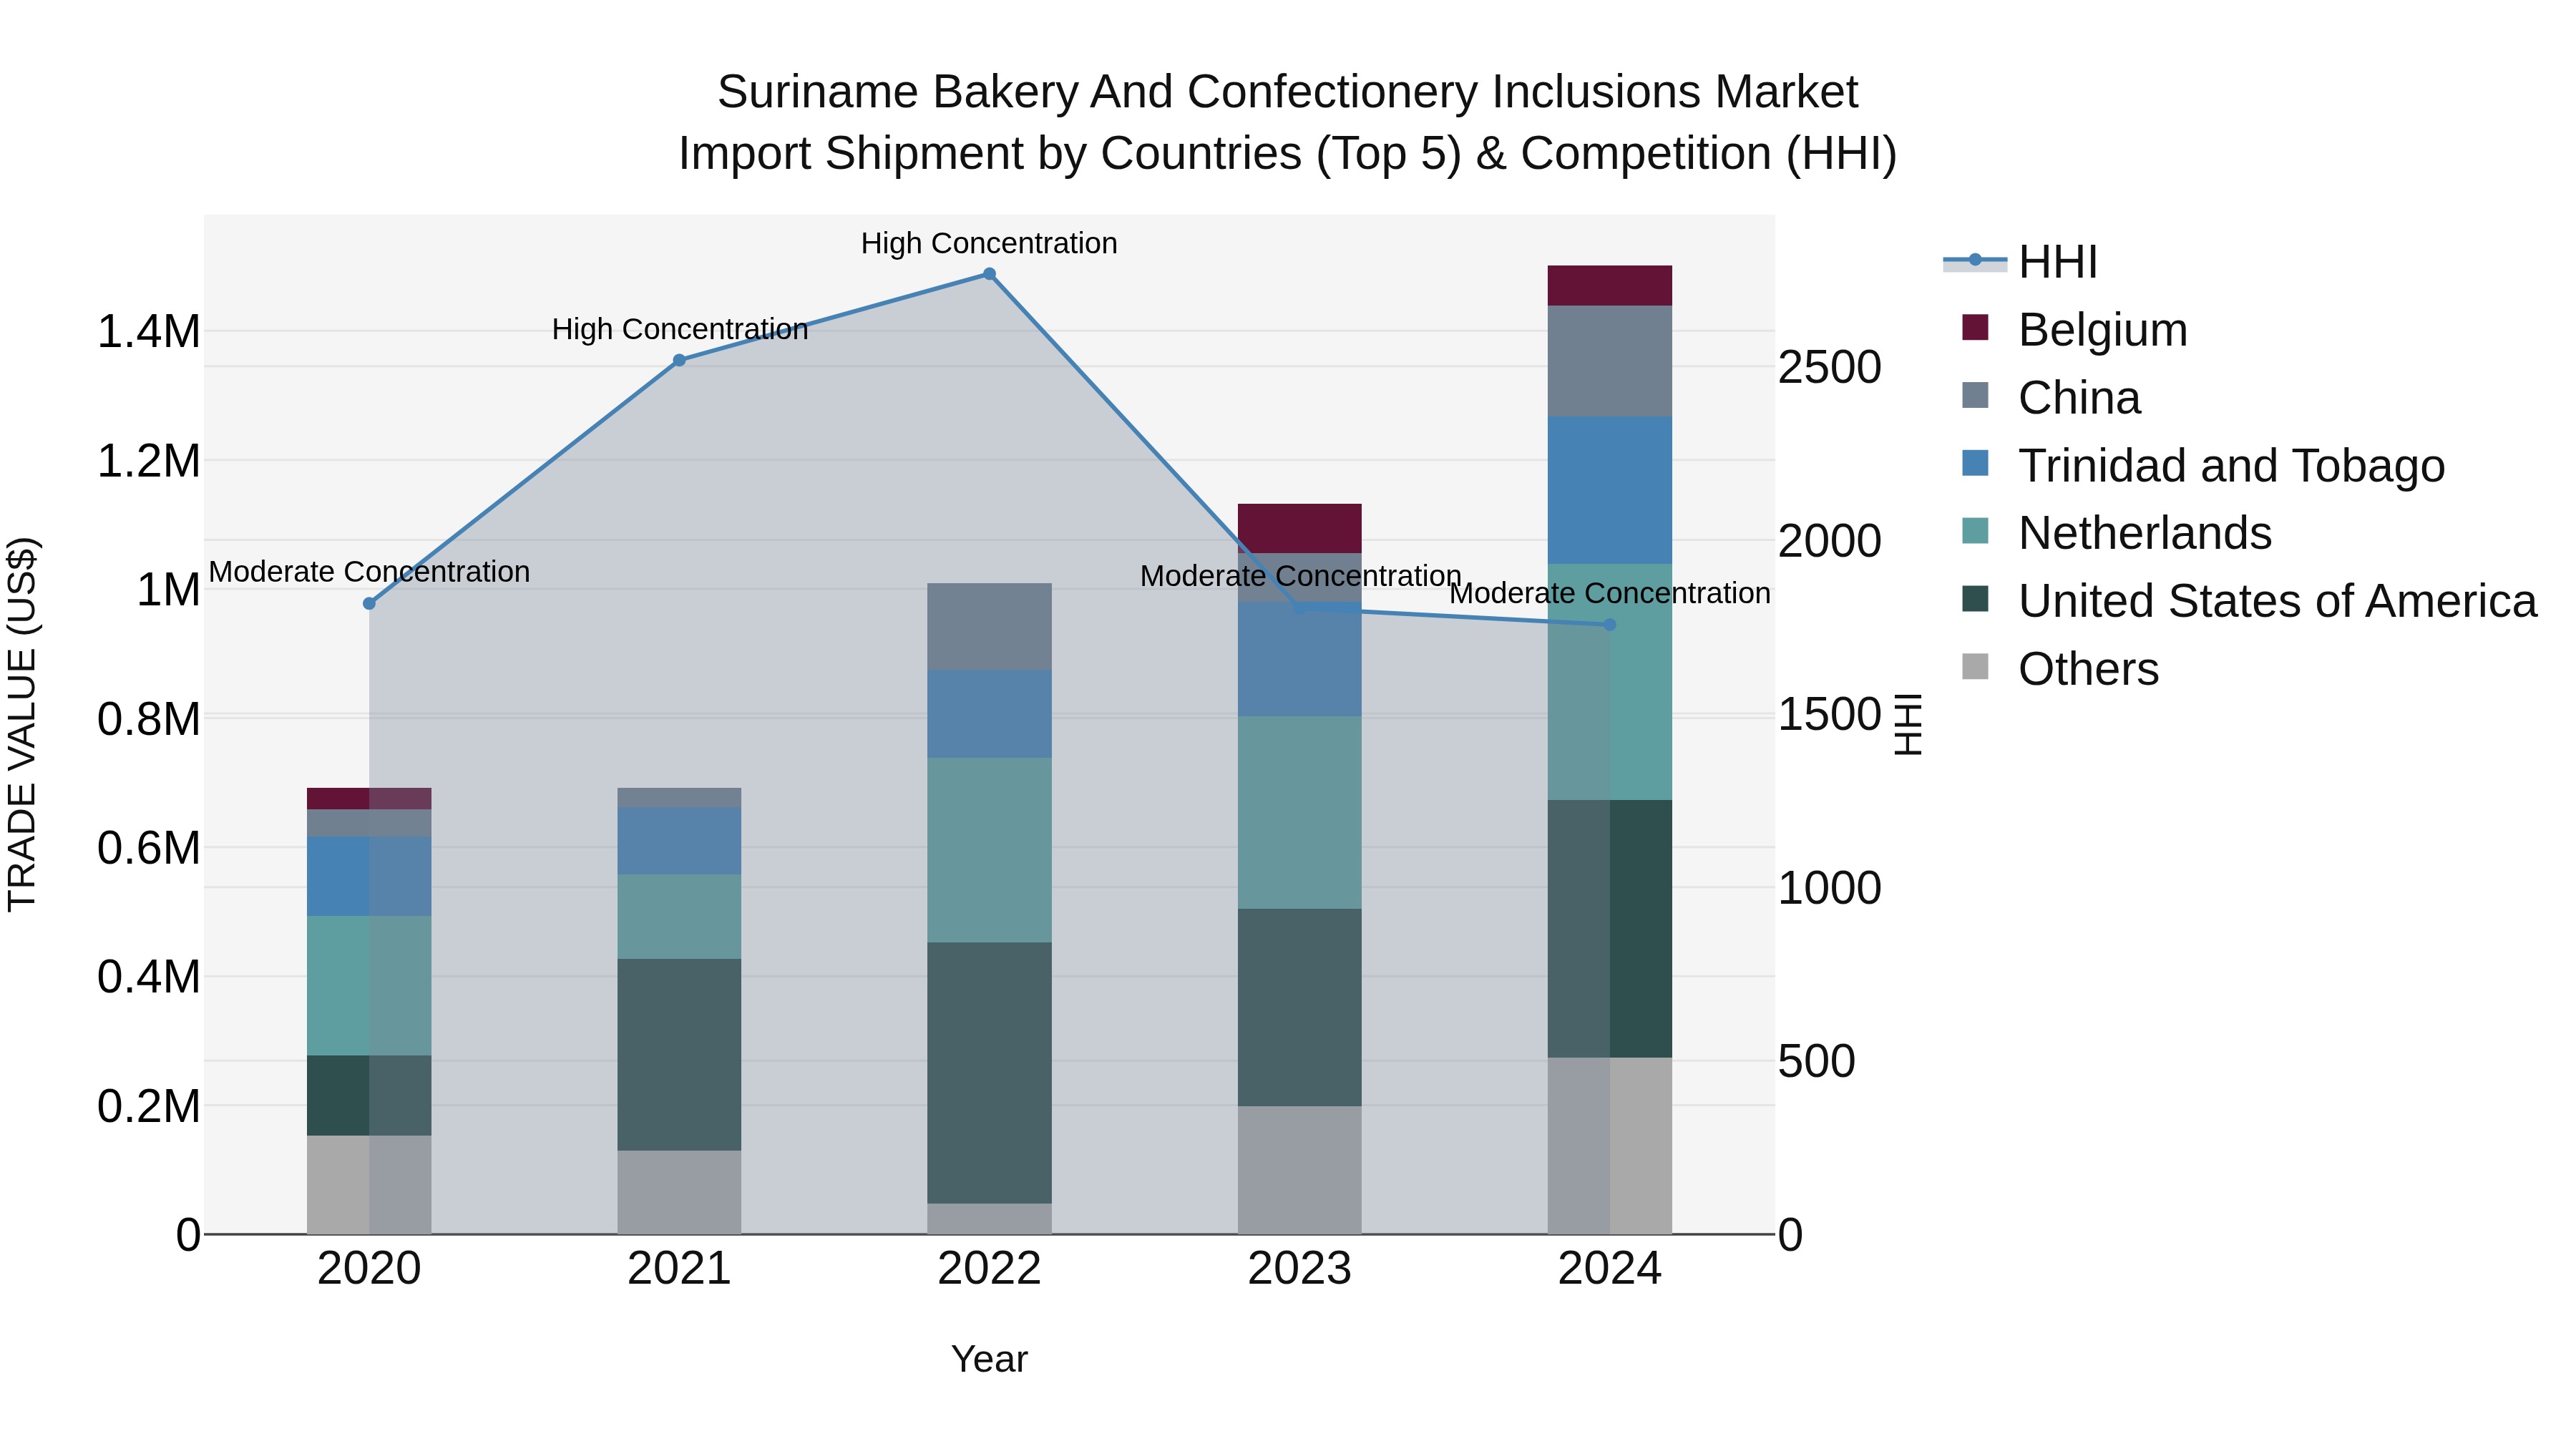Click the 2020 Belgium bar segment
Screen dimensions: 2576x1449
[369, 799]
